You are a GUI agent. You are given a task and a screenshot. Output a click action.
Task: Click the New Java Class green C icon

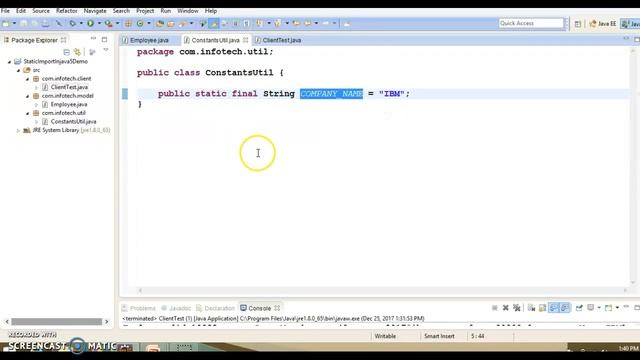(140, 24)
